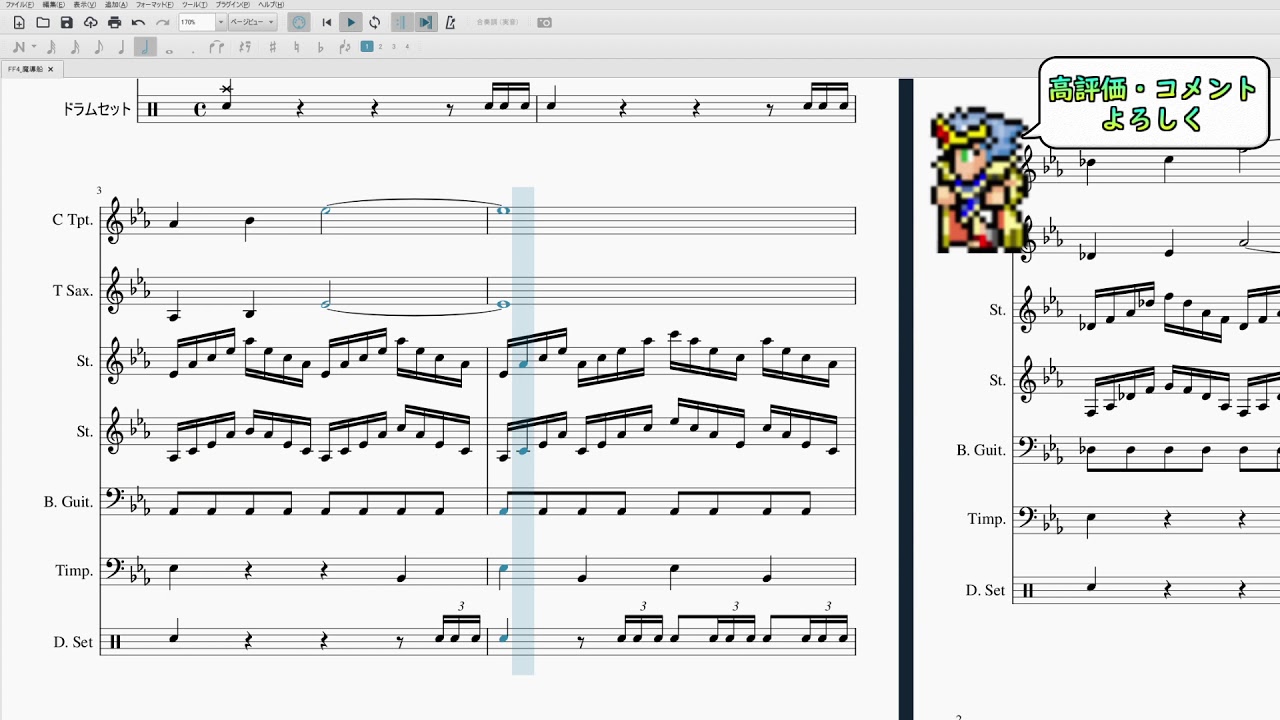Viewport: 1280px width, 720px height.
Task: Toggle play repeats button
Action: (401, 22)
